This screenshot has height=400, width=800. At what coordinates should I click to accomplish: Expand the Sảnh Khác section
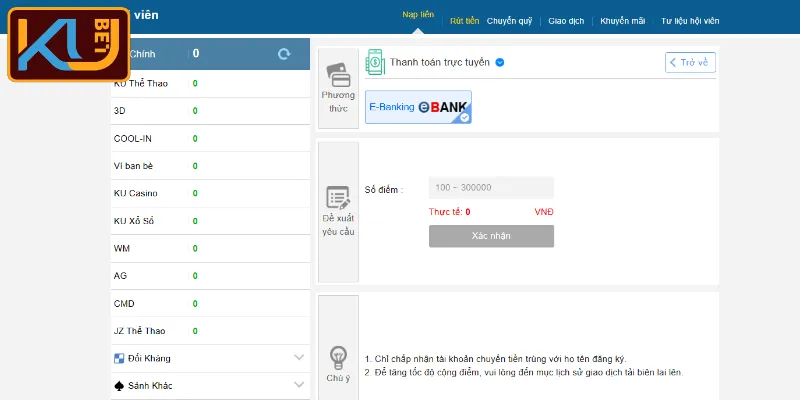point(299,385)
